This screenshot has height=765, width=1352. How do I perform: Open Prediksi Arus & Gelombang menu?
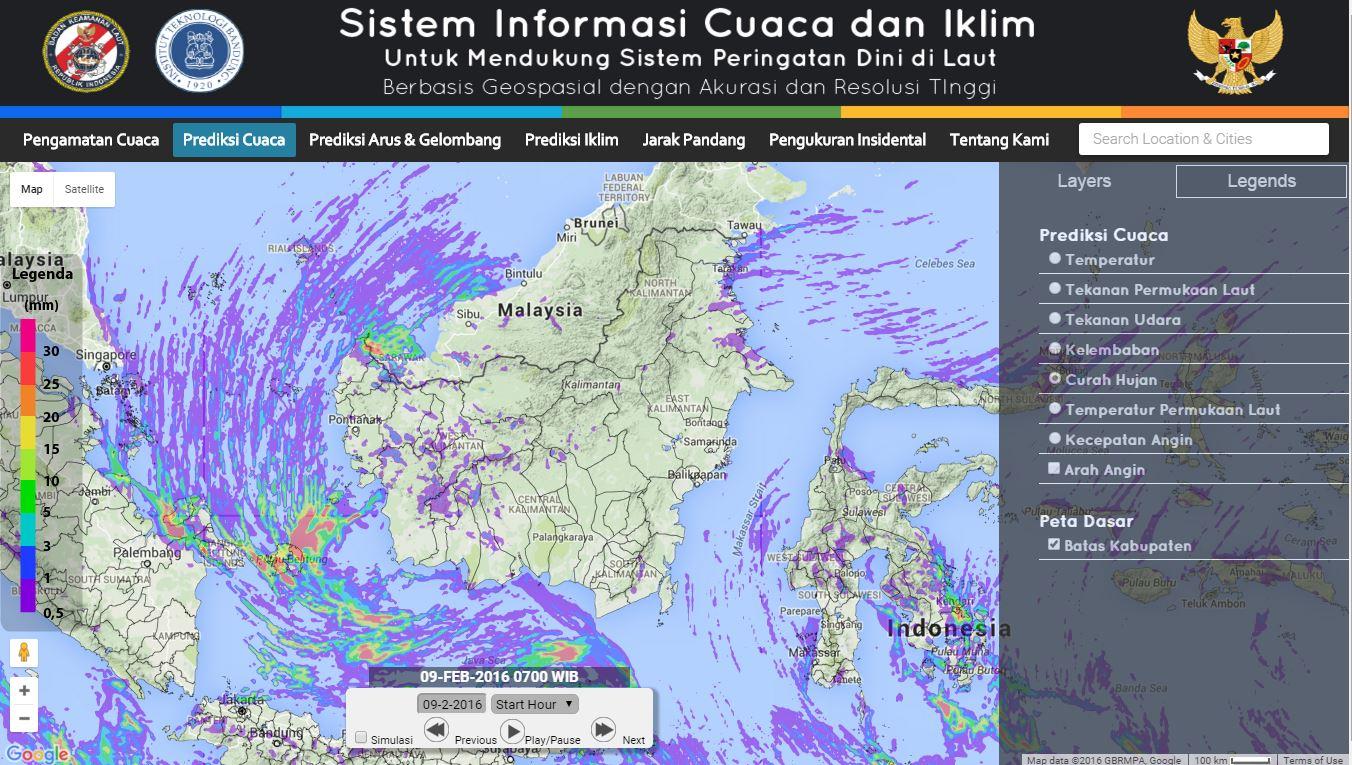pos(405,140)
